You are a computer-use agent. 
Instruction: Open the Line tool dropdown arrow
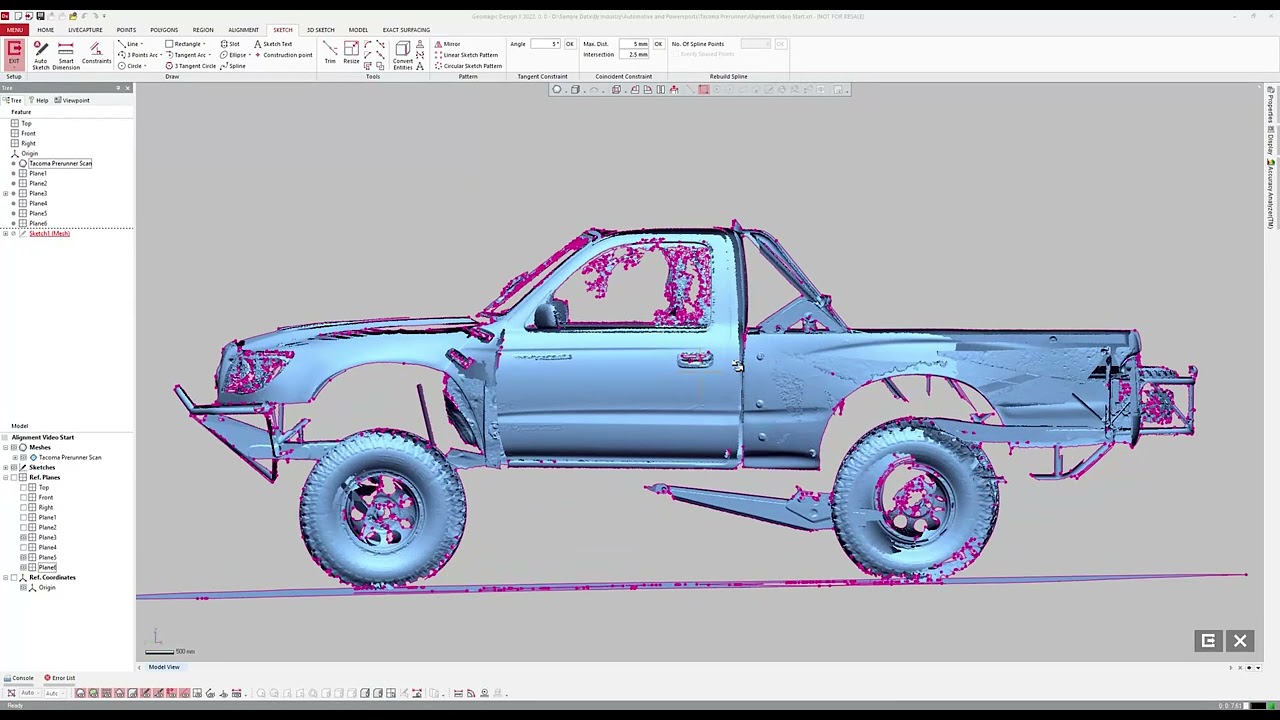(143, 44)
